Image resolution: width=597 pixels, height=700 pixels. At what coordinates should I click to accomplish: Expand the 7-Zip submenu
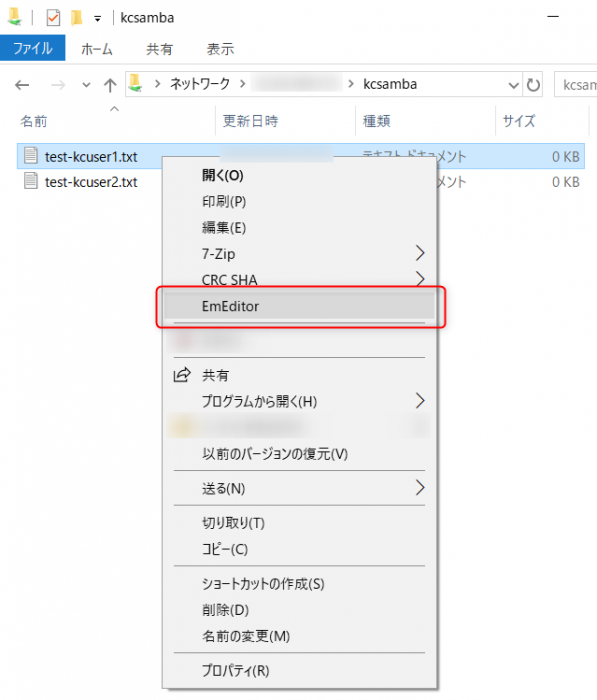point(420,253)
